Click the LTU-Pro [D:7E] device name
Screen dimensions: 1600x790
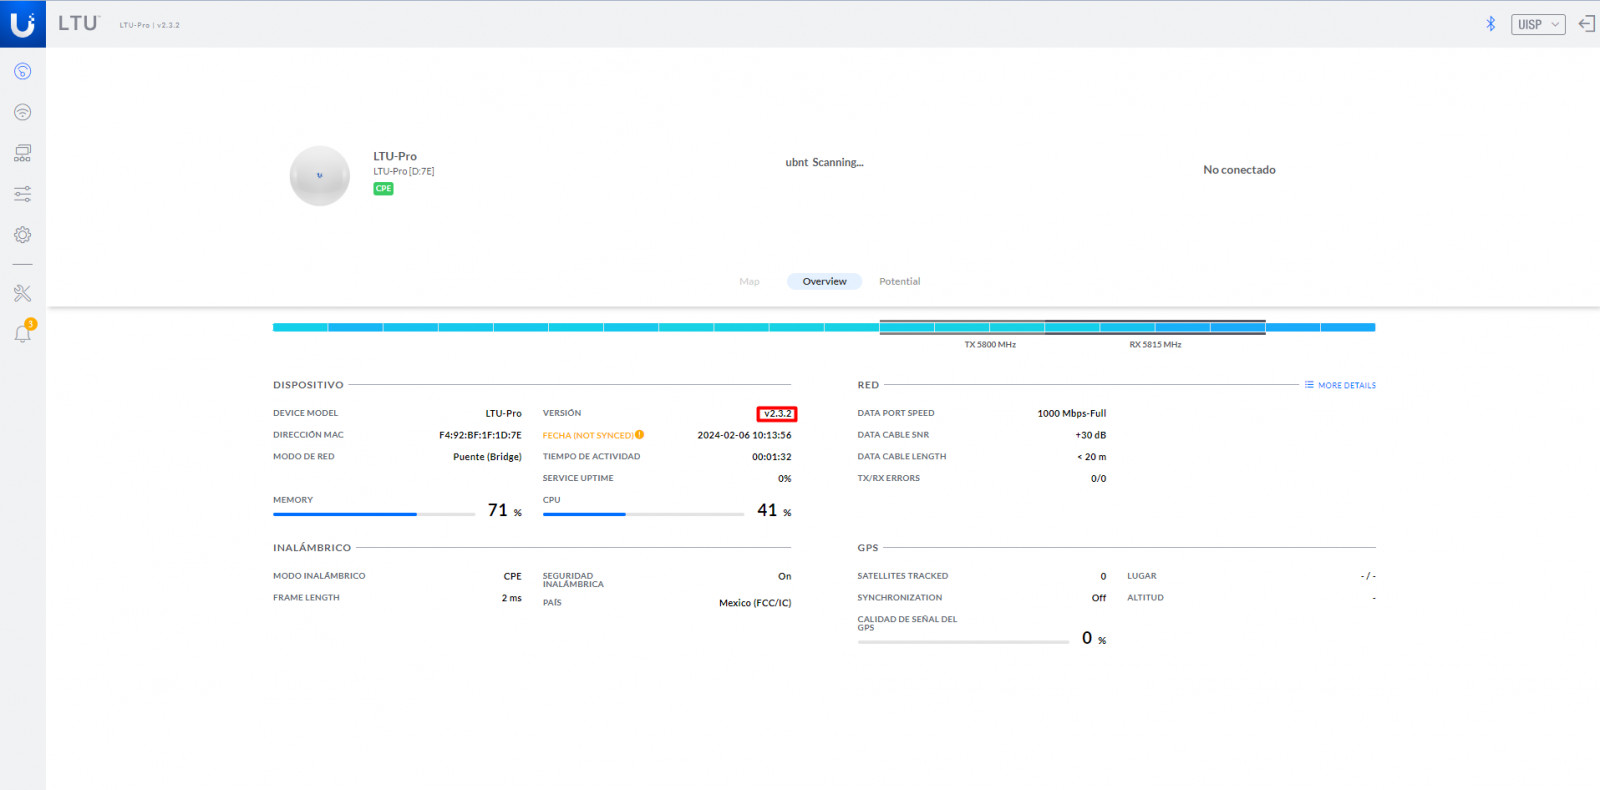tap(404, 171)
